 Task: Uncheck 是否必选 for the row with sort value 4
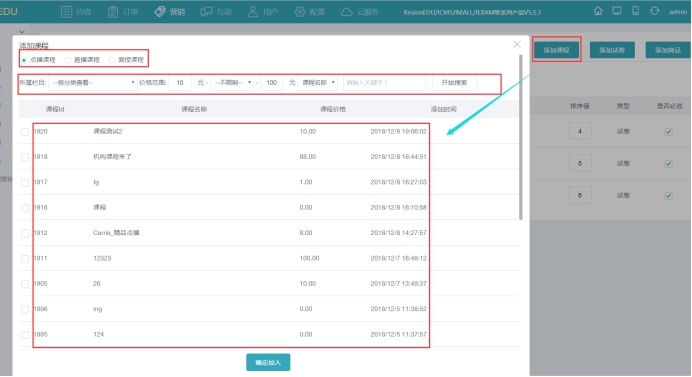[x=669, y=132]
